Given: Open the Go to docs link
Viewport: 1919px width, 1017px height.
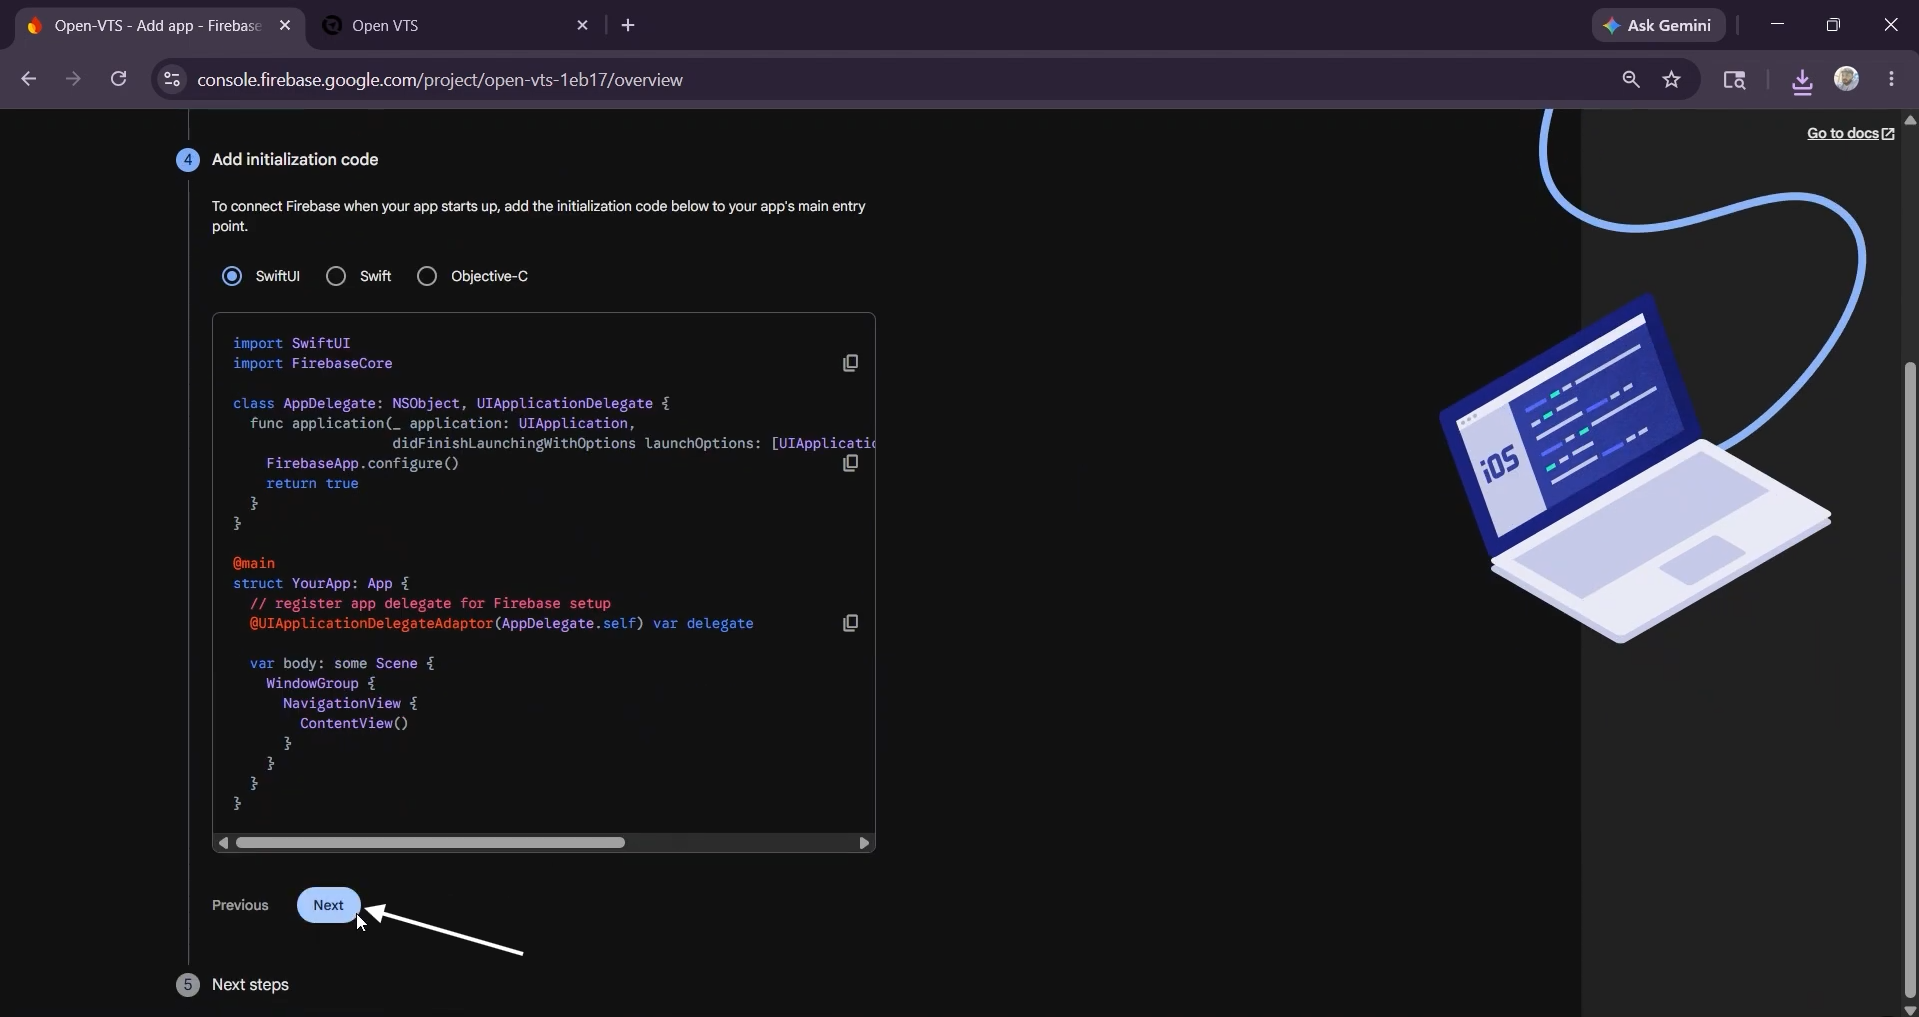Looking at the screenshot, I should click(x=1850, y=133).
